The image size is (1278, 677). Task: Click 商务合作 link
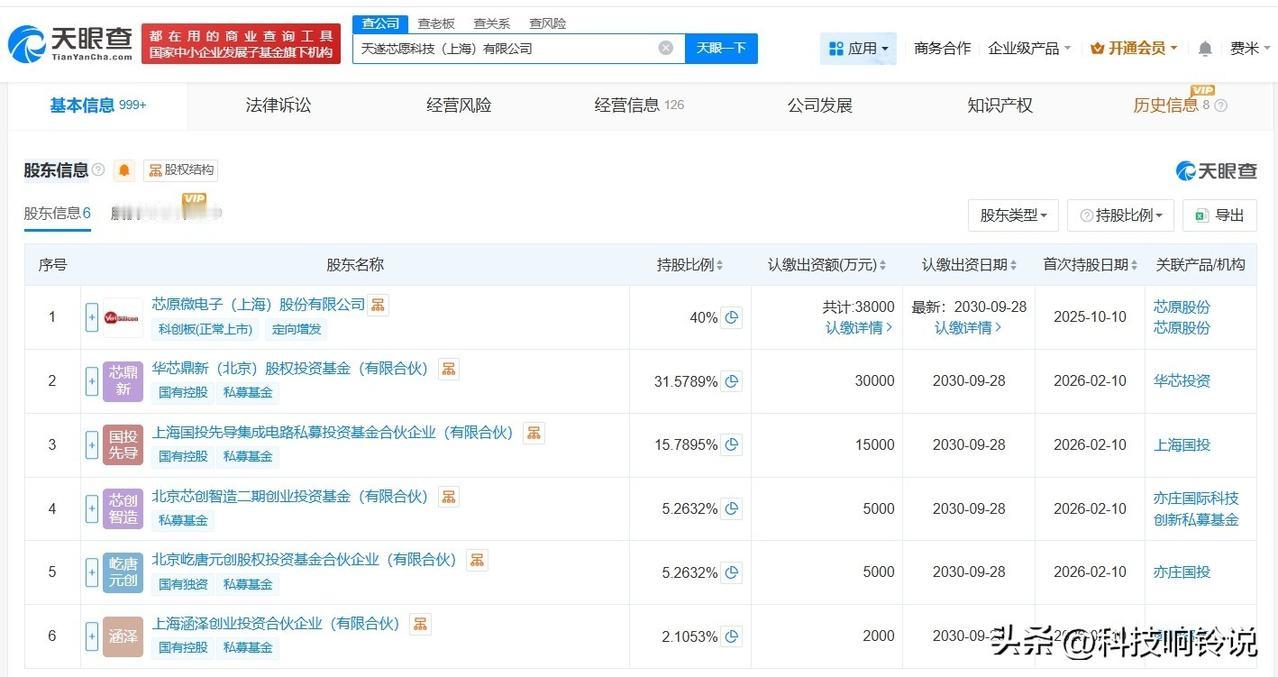(942, 48)
